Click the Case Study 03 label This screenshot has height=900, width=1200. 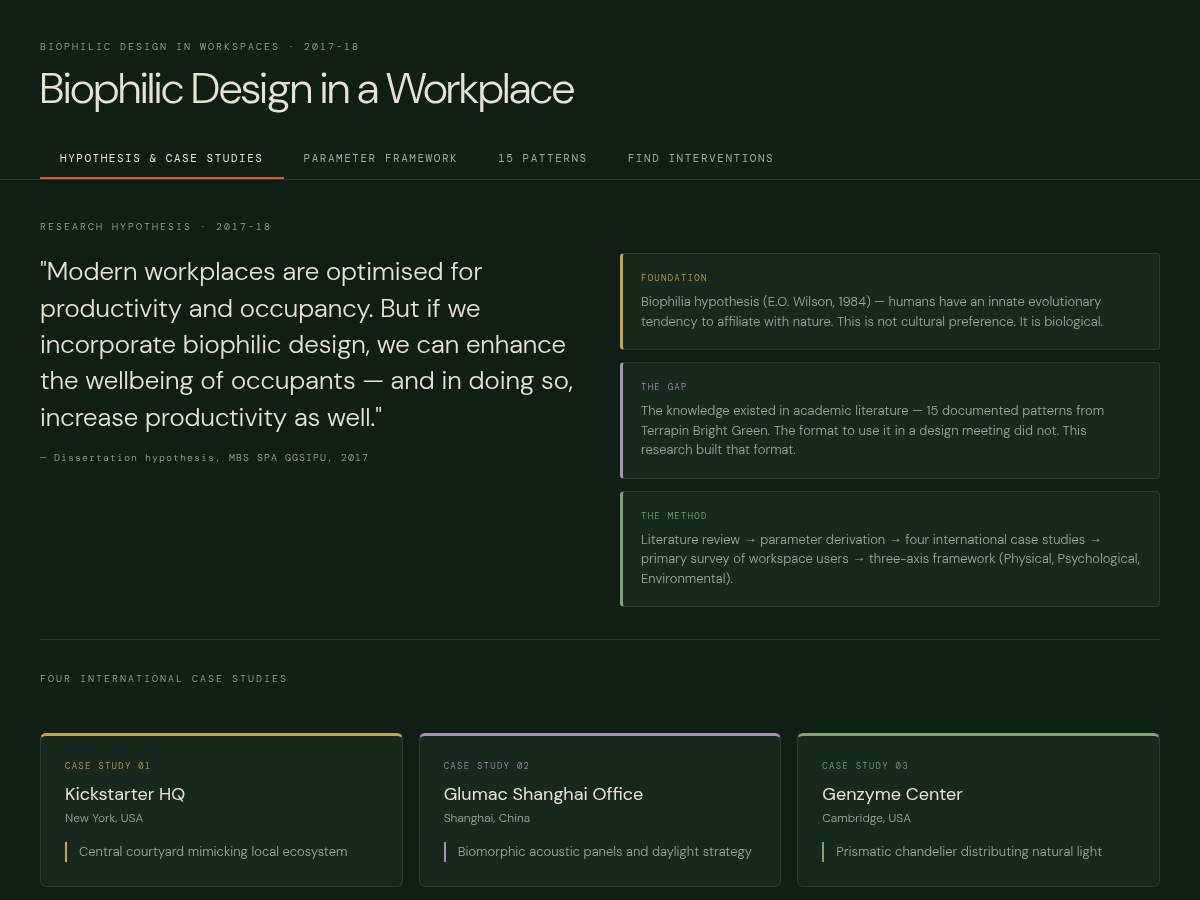point(865,766)
